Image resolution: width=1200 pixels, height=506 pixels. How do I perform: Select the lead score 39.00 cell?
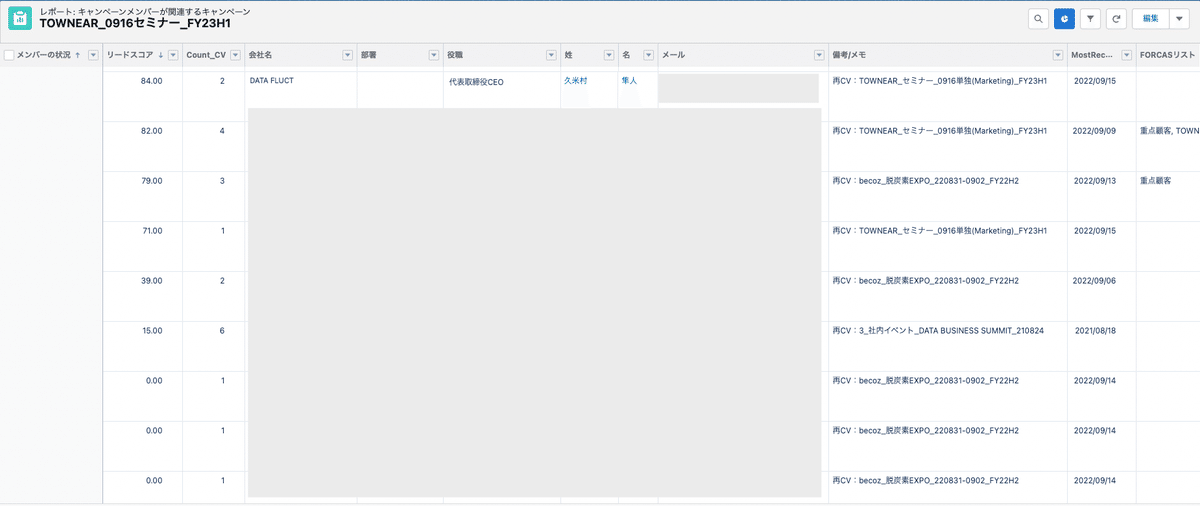coord(143,296)
